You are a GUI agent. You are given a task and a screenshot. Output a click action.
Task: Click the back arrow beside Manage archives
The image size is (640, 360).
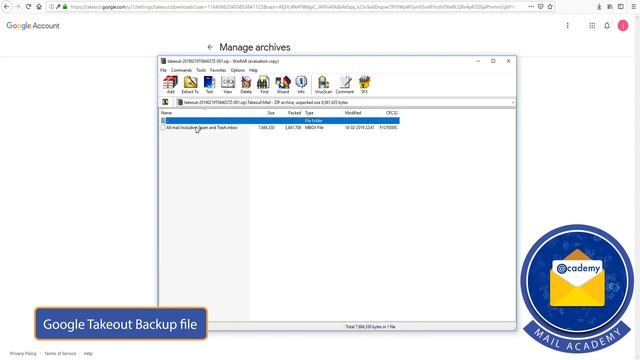[x=210, y=47]
